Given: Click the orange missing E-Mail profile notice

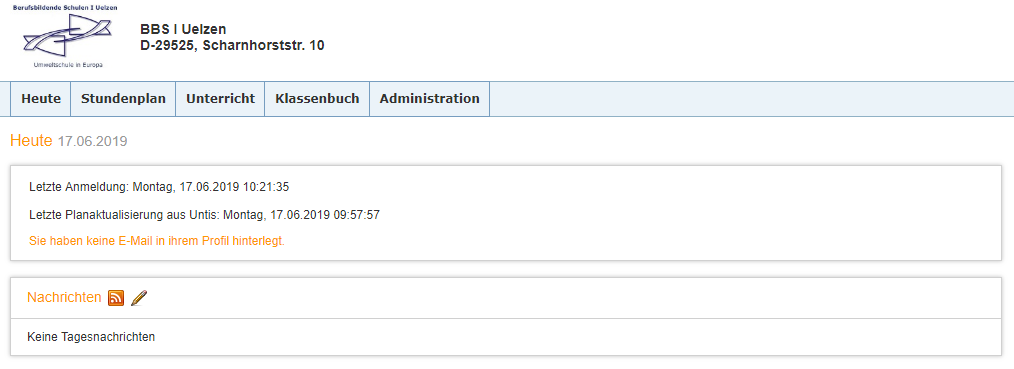Looking at the screenshot, I should (156, 241).
